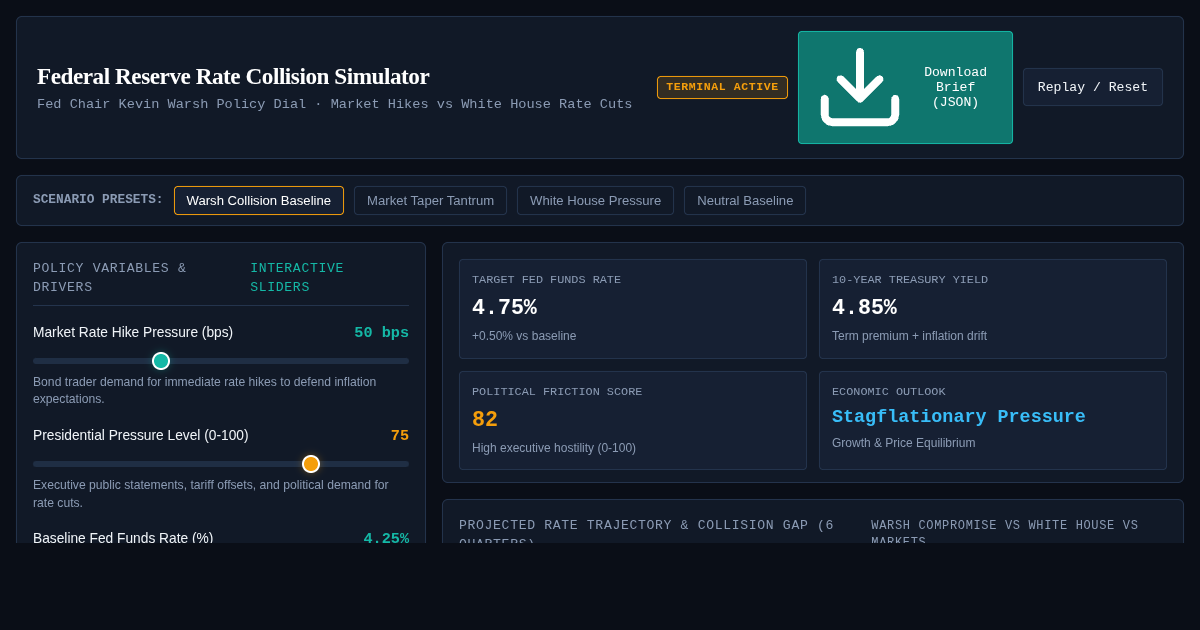Viewport: 1200px width, 630px height.
Task: Click the Market Rate Hike Pressure (bps) label
Action: pyautogui.click(x=133, y=332)
